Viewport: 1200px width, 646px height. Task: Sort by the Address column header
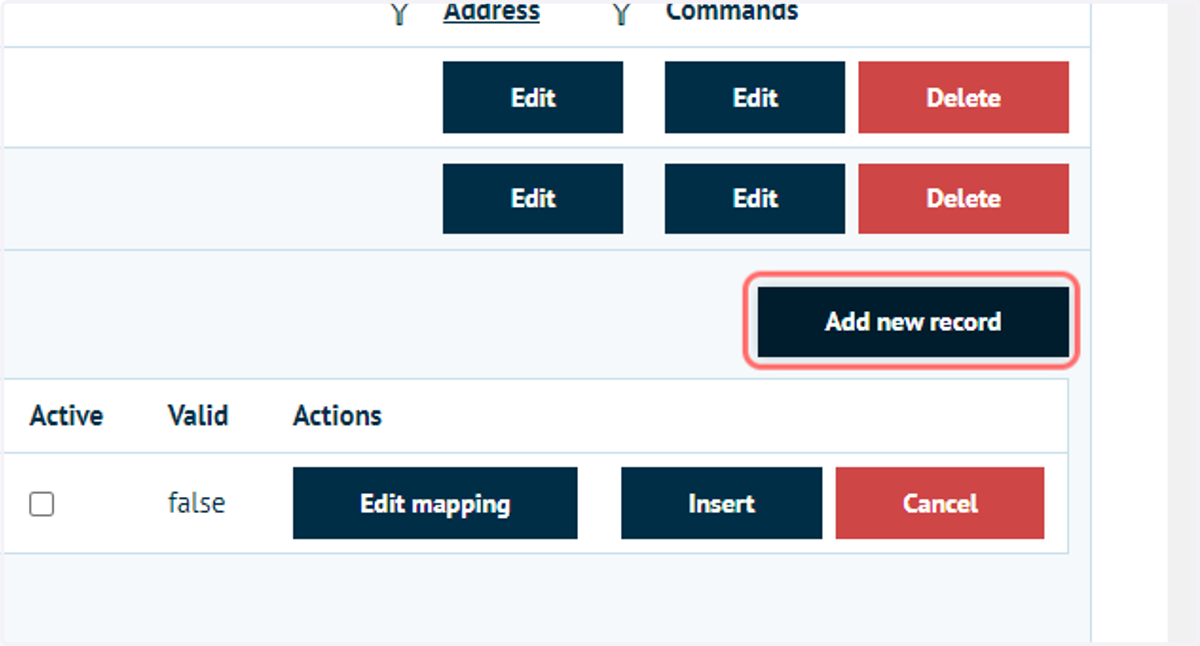[x=492, y=12]
